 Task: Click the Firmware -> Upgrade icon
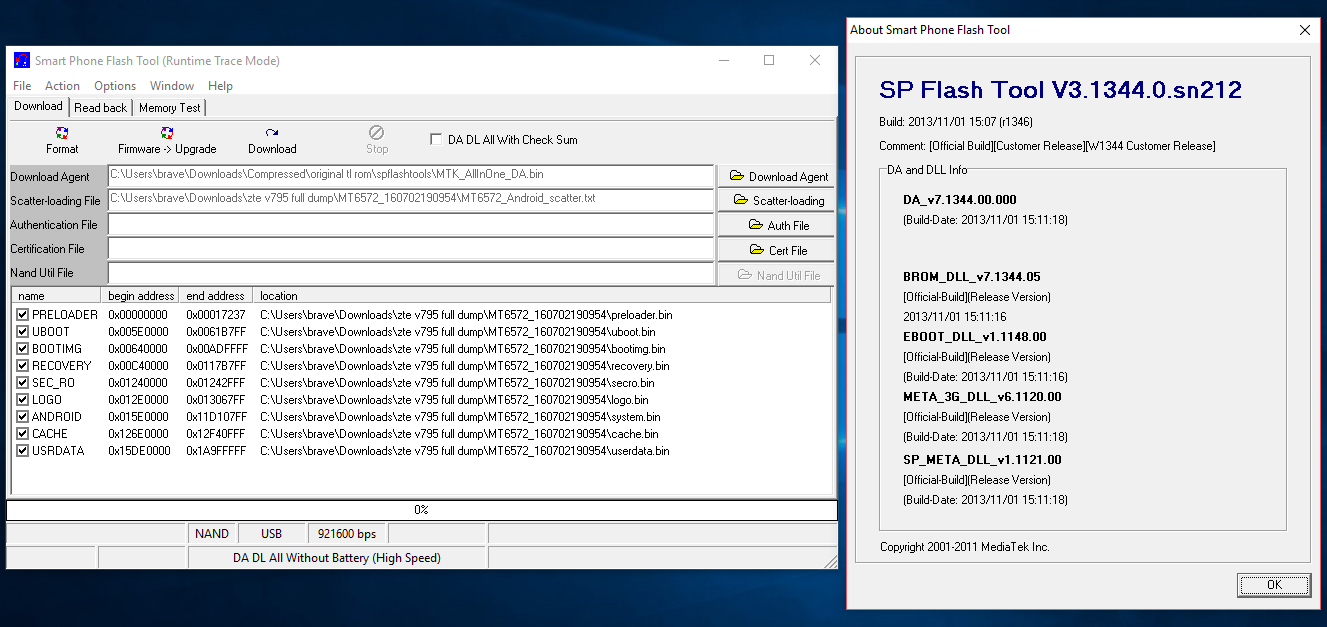click(x=167, y=133)
